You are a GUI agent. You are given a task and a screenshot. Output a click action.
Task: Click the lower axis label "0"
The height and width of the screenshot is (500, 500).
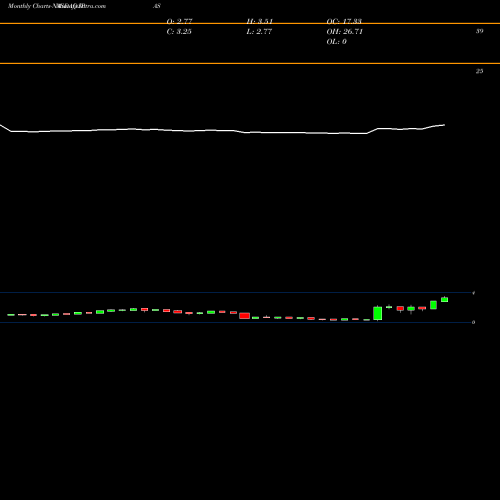pos(473,322)
